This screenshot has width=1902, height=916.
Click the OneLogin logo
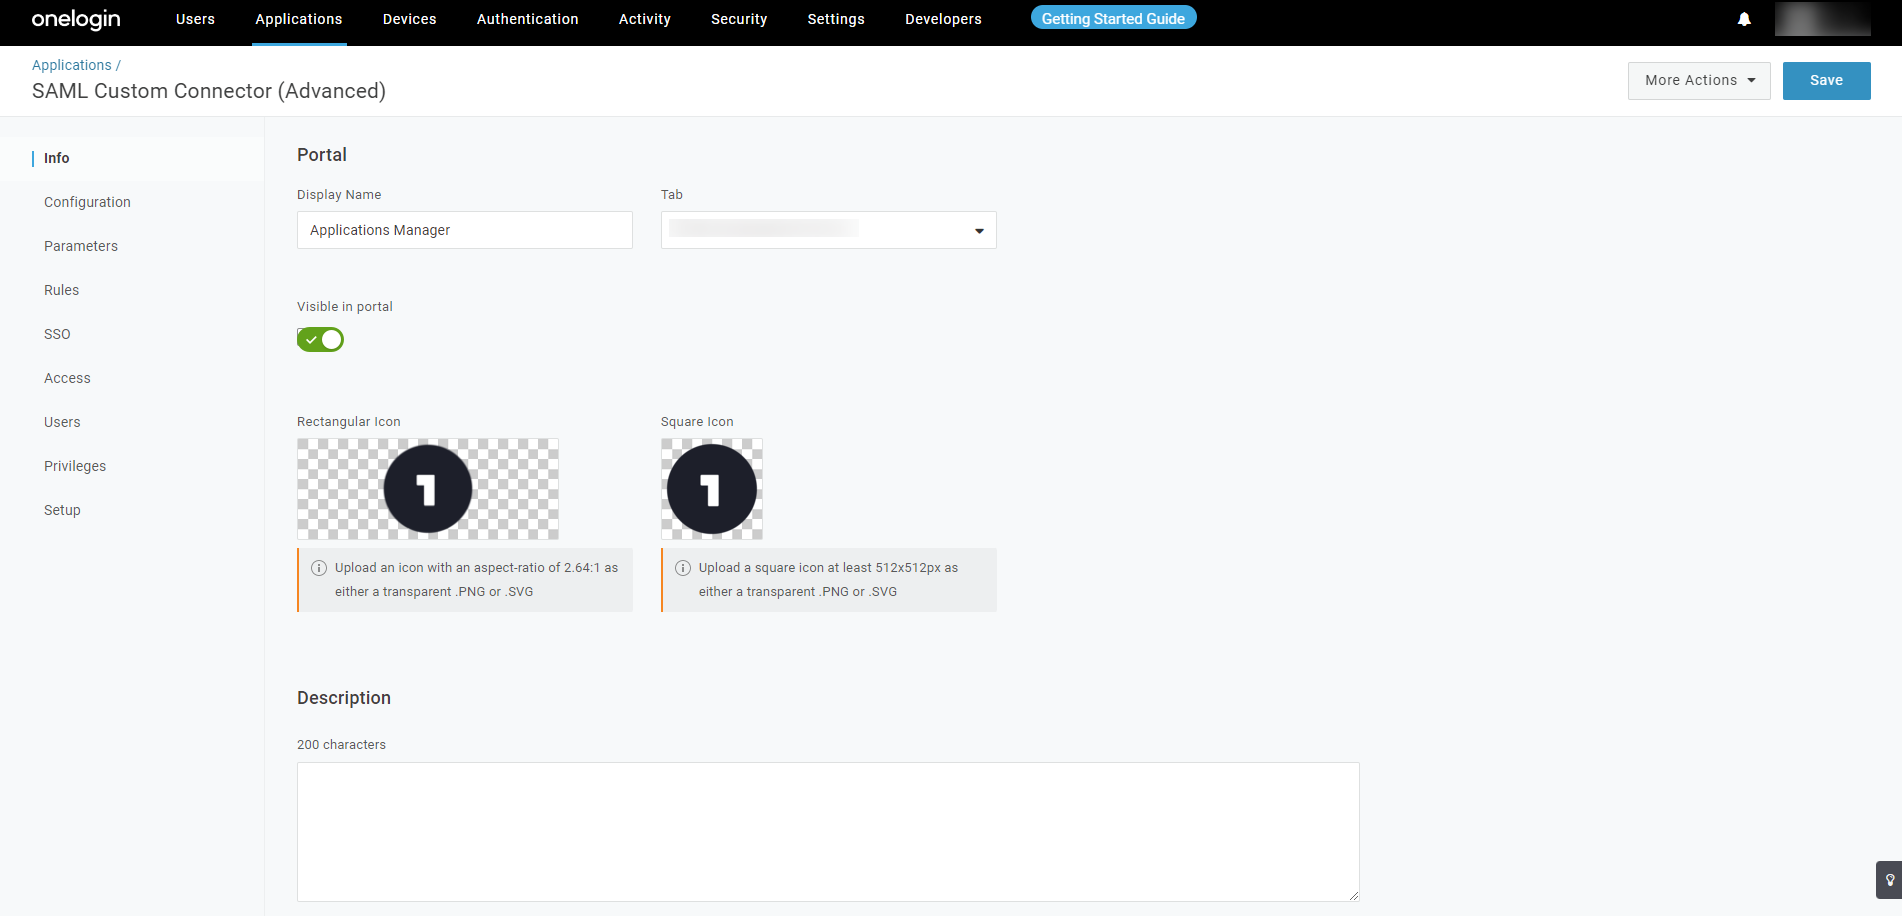tap(76, 19)
